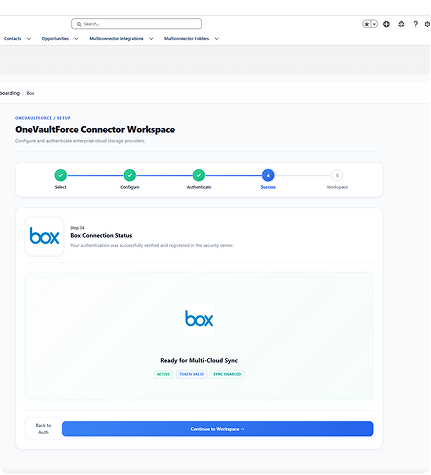431x475 pixels.
Task: Click the cloud guidance icon in header
Action: point(401,24)
